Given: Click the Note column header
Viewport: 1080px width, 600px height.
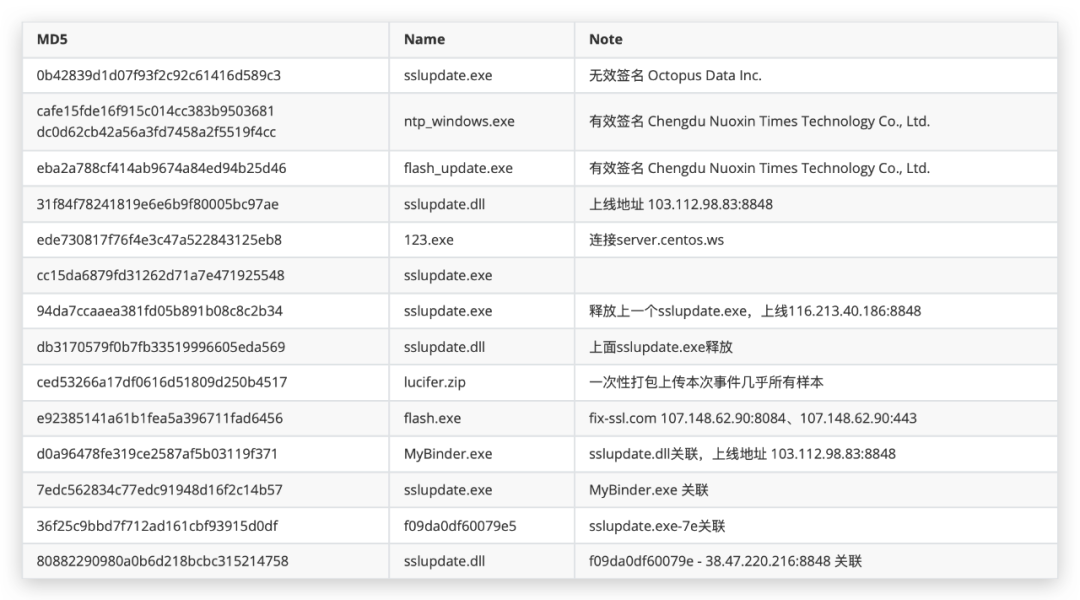Looking at the screenshot, I should point(605,39).
